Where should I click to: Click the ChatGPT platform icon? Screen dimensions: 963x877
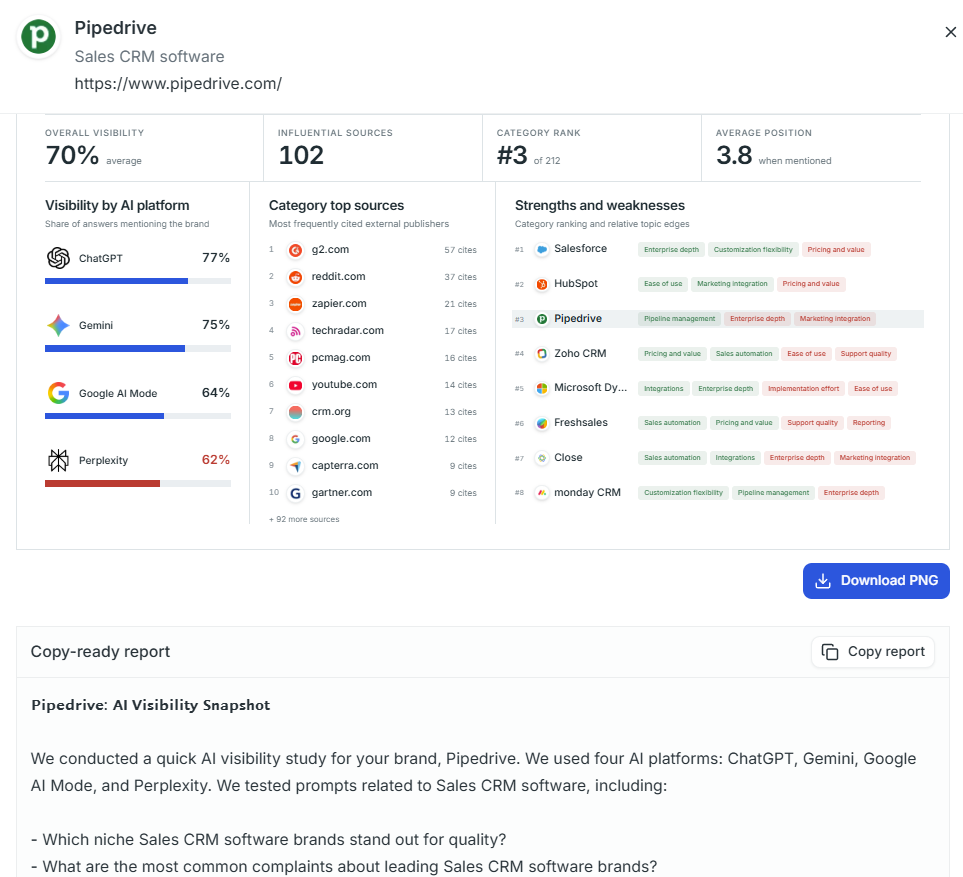[x=58, y=258]
